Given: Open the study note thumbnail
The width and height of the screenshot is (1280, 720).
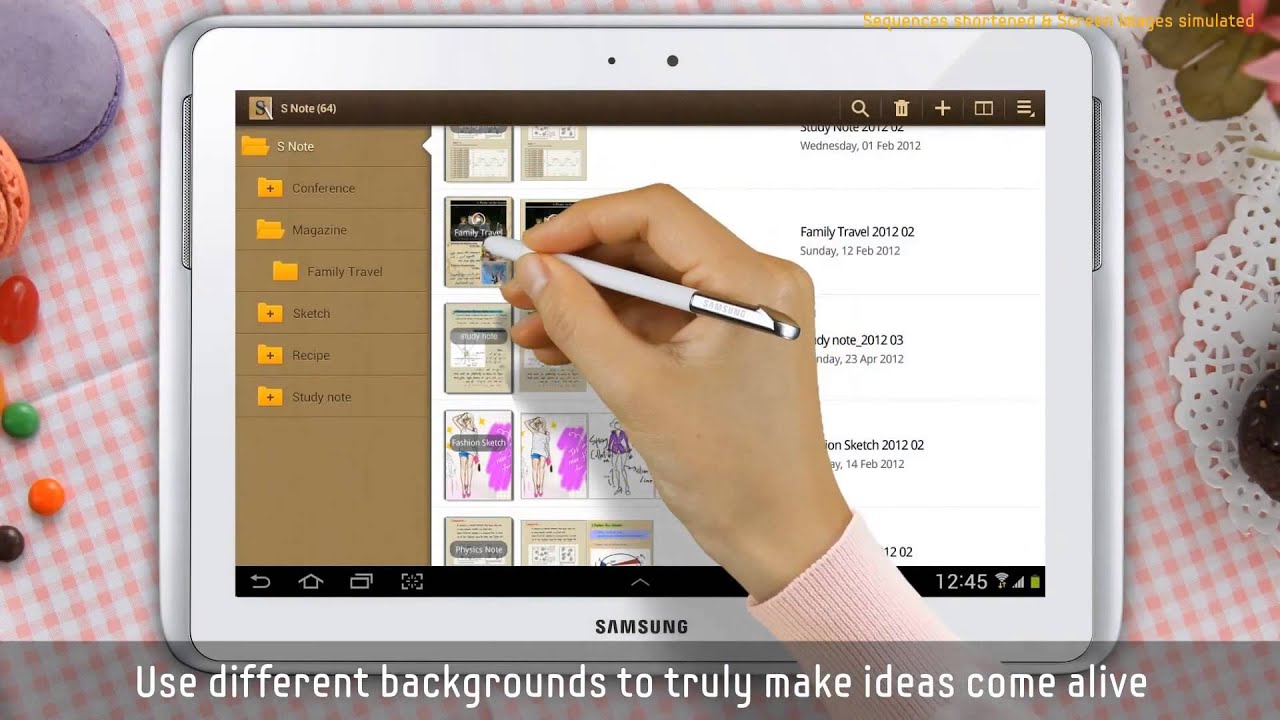Looking at the screenshot, I should coord(478,348).
